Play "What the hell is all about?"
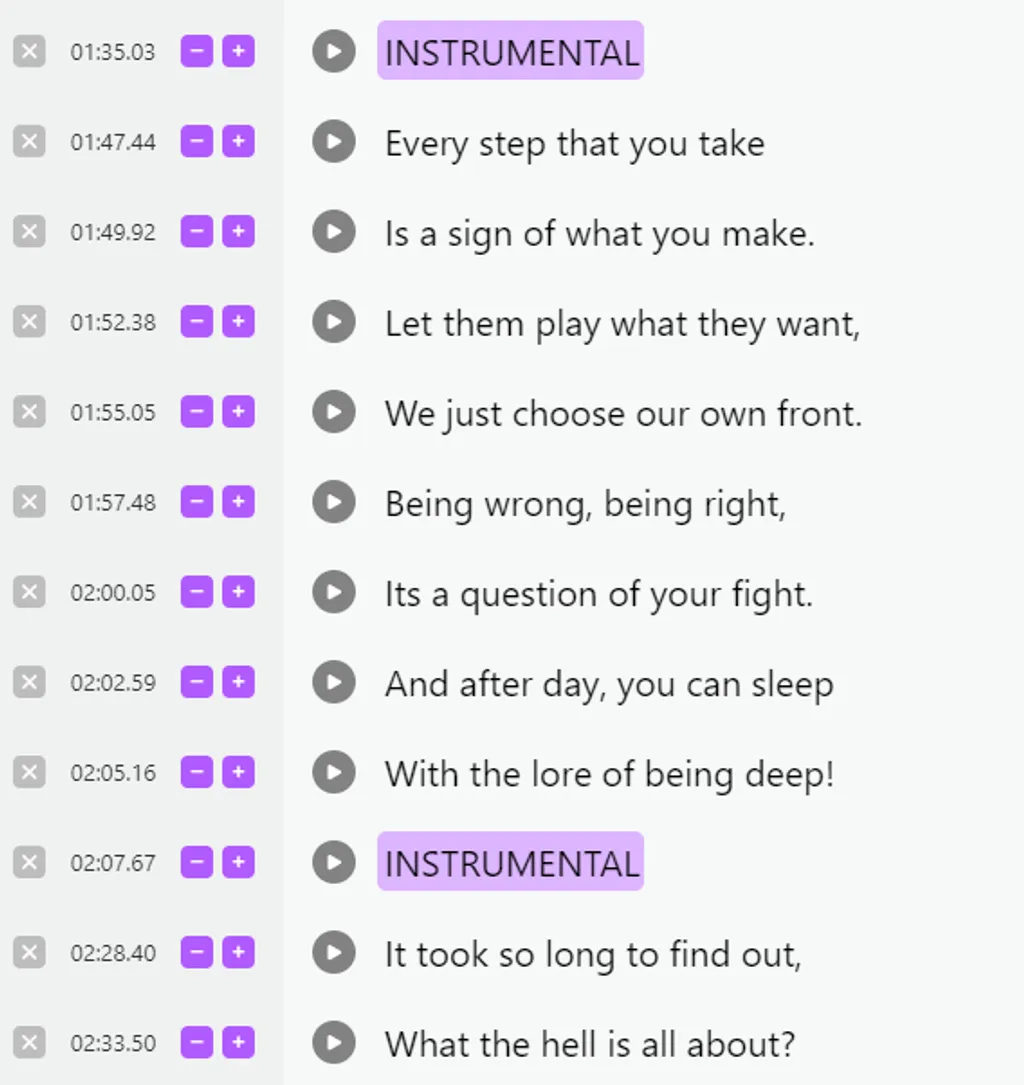 333,1043
